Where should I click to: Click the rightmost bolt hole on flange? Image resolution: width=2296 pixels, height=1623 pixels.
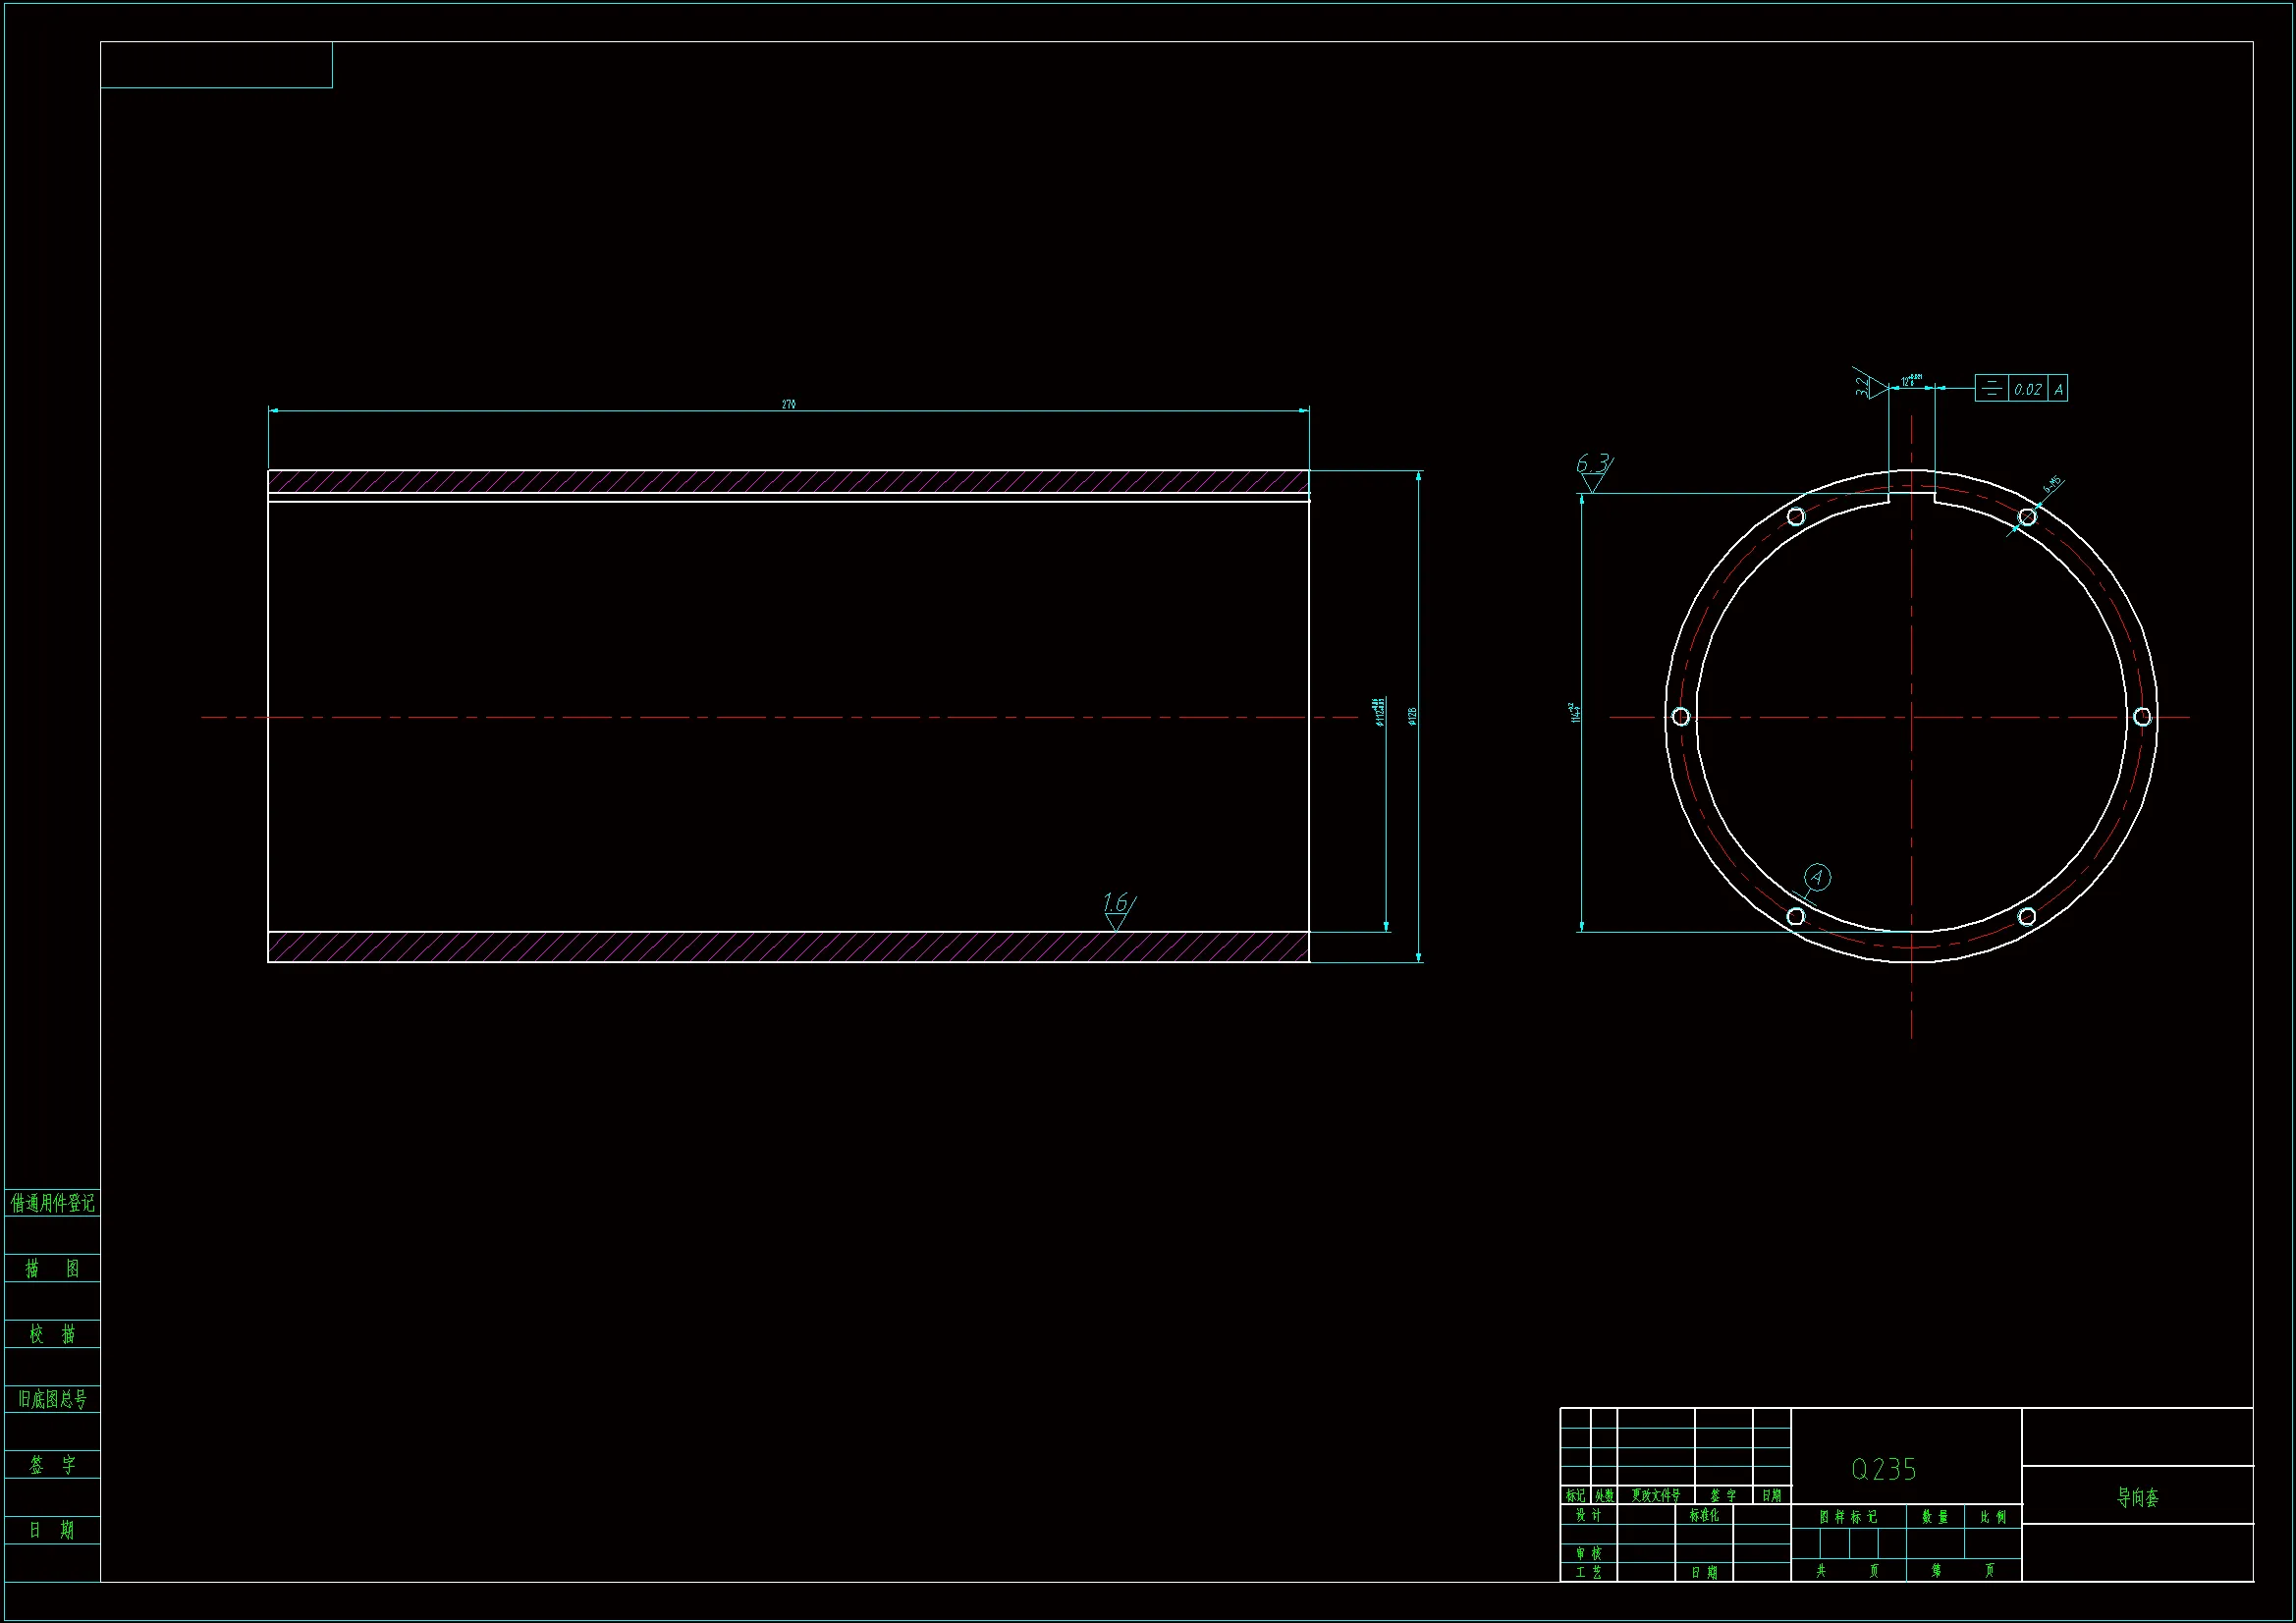2142,716
